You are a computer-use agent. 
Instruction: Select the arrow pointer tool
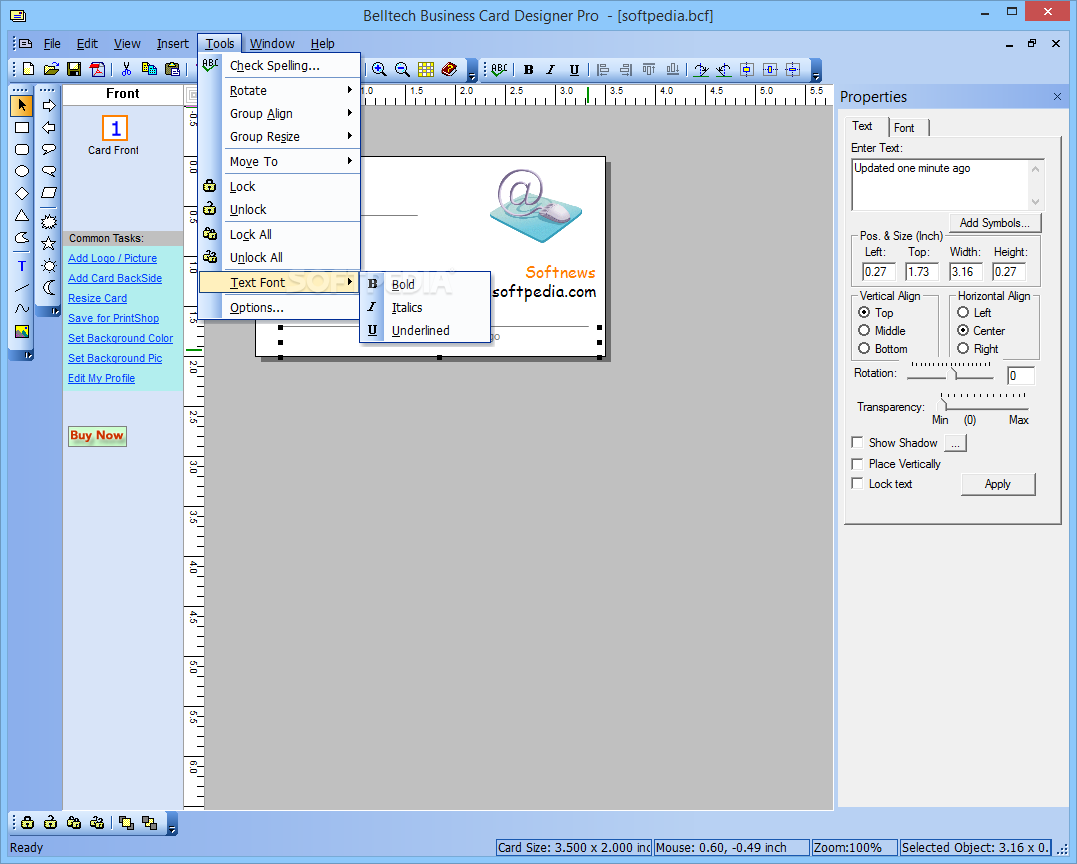(x=22, y=105)
